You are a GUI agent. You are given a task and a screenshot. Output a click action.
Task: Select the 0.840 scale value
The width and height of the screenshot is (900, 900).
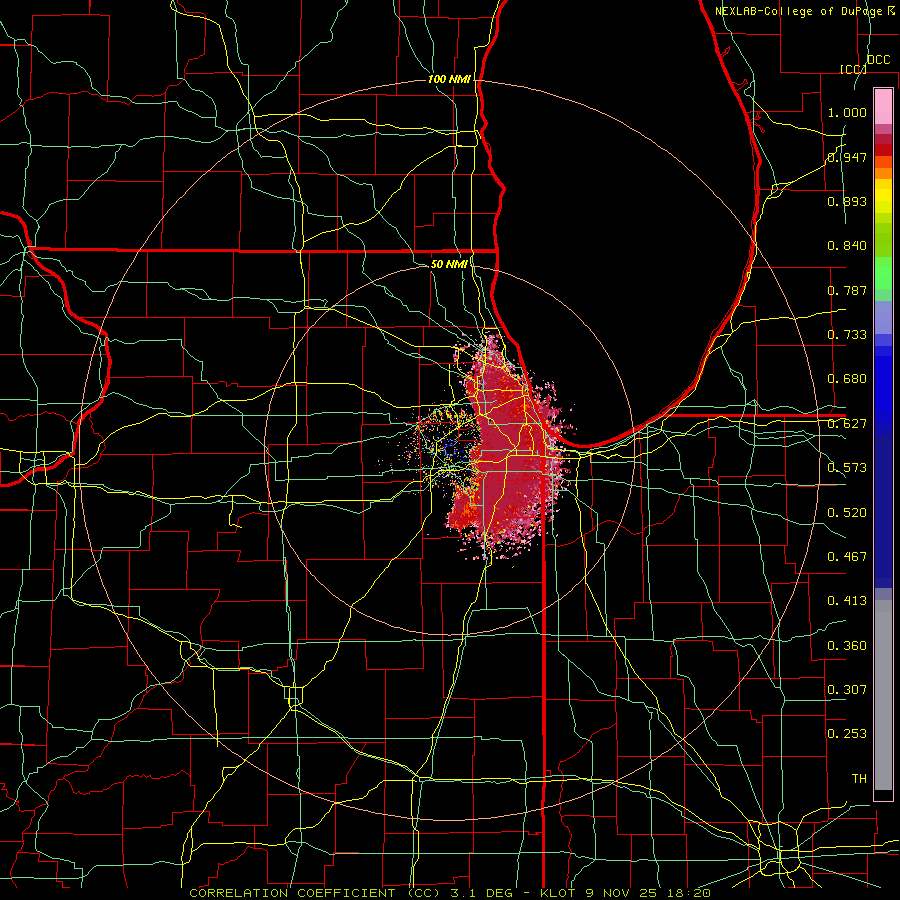(847, 246)
